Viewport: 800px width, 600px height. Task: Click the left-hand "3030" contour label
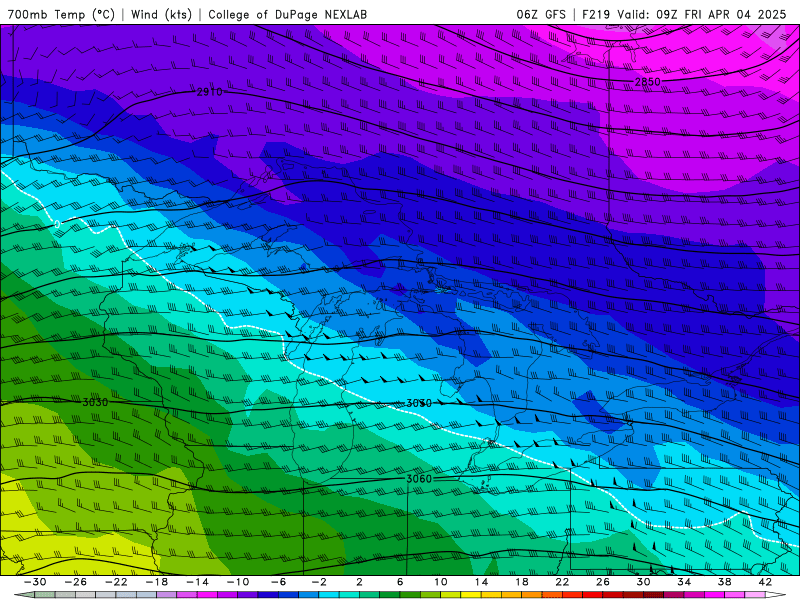pos(95,402)
